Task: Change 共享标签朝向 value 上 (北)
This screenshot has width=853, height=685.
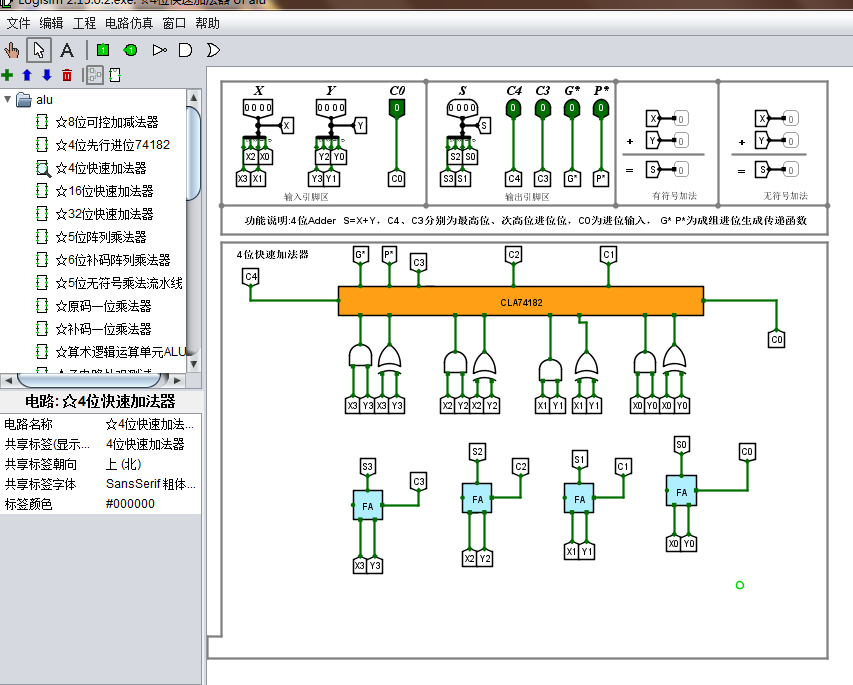Action: click(151, 465)
